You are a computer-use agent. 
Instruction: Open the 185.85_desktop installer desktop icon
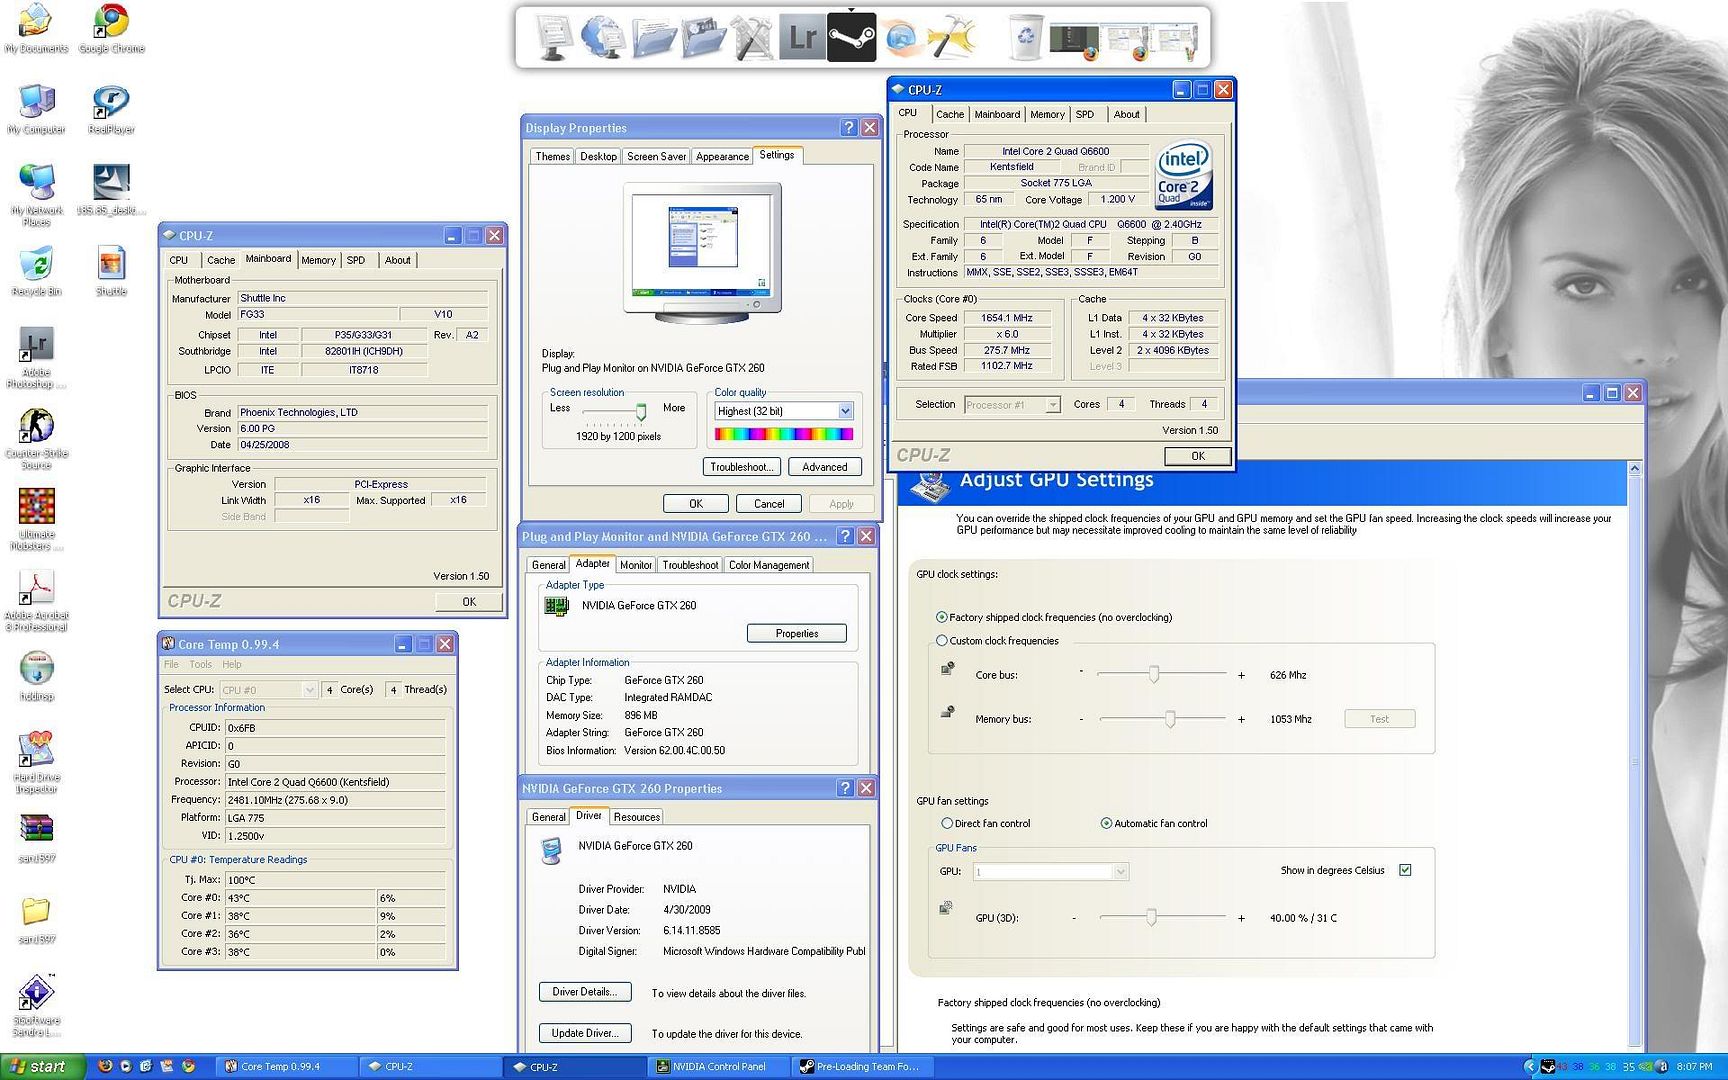pos(111,190)
